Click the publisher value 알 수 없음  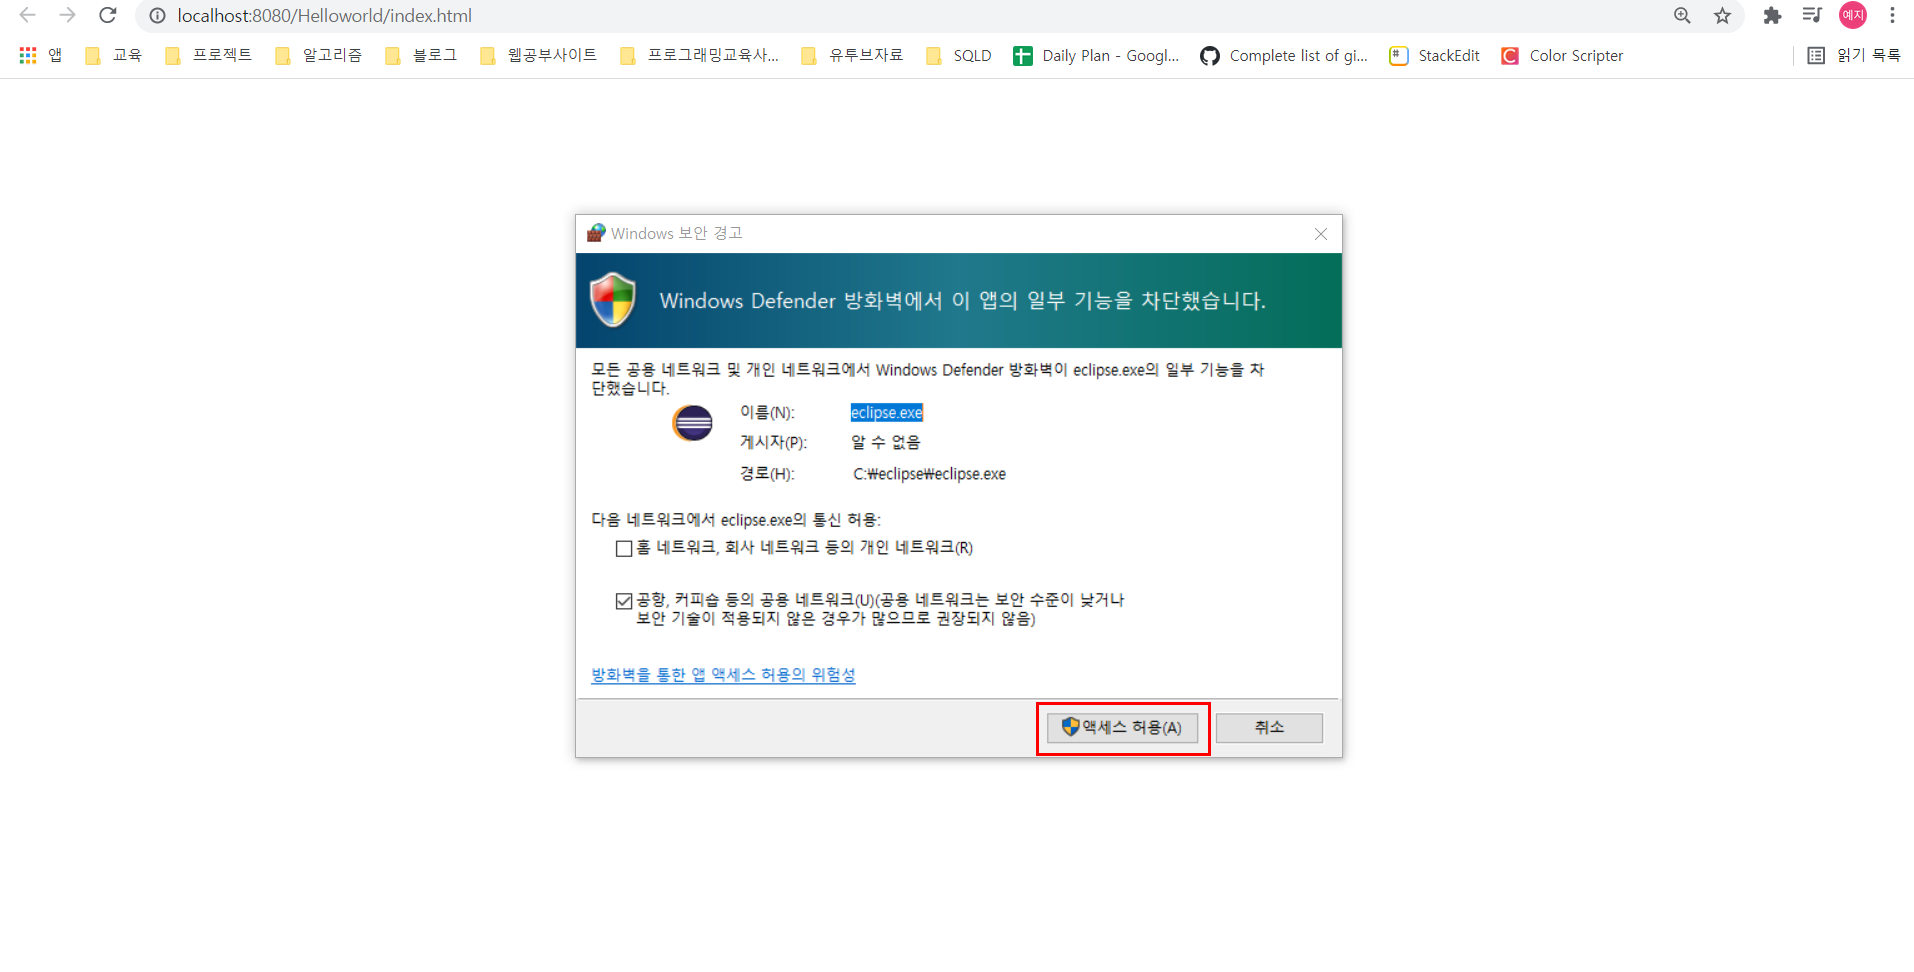[x=885, y=442]
